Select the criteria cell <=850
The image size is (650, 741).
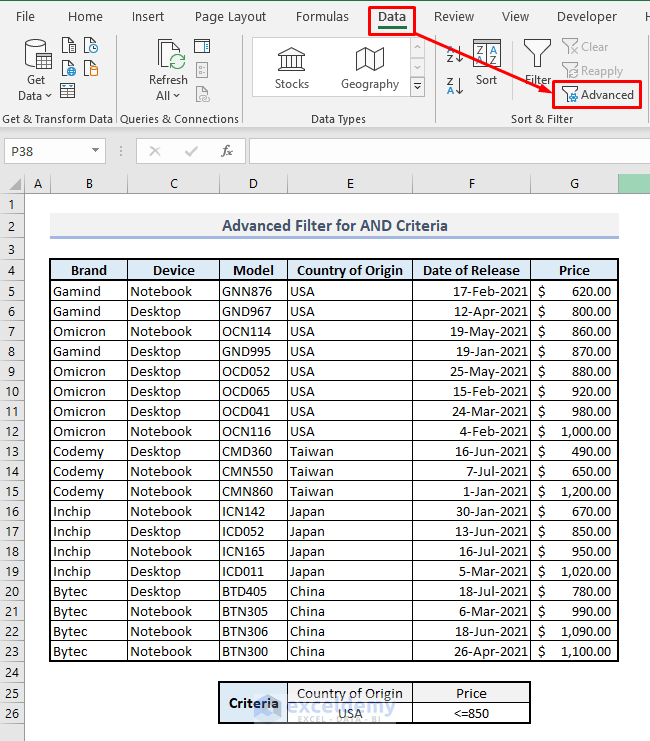471,713
